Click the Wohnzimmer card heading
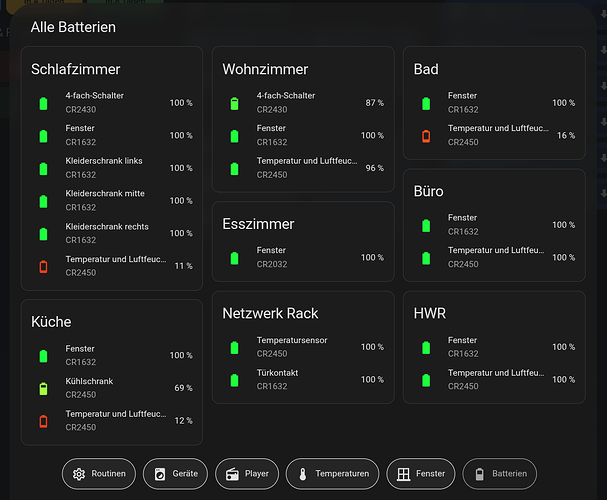Image resolution: width=607 pixels, height=500 pixels. (265, 69)
